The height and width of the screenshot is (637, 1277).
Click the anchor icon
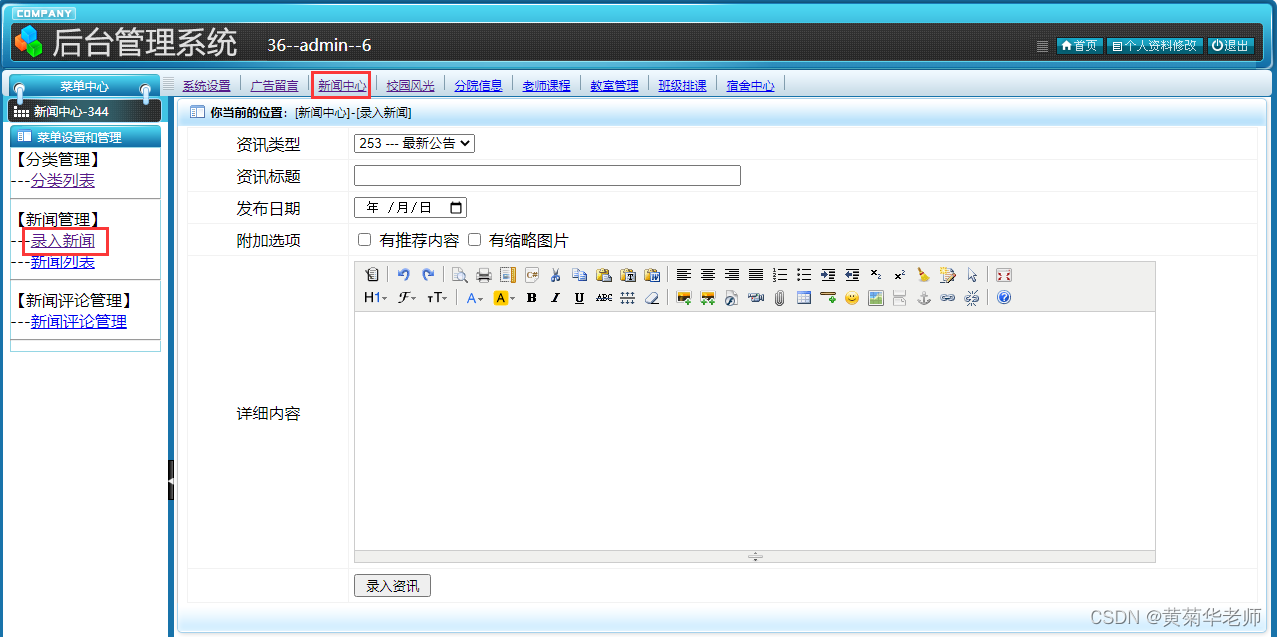[x=924, y=298]
